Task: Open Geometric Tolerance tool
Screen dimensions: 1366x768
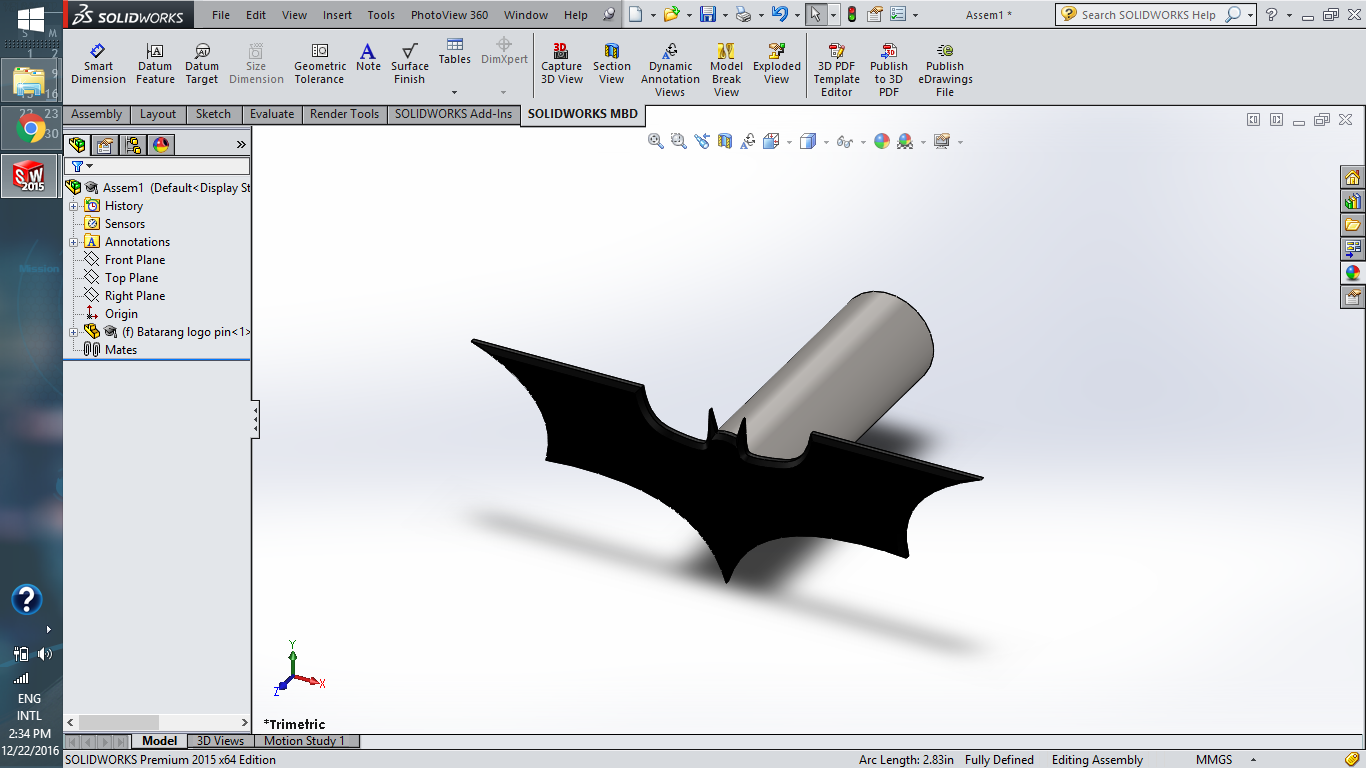Action: (x=320, y=64)
